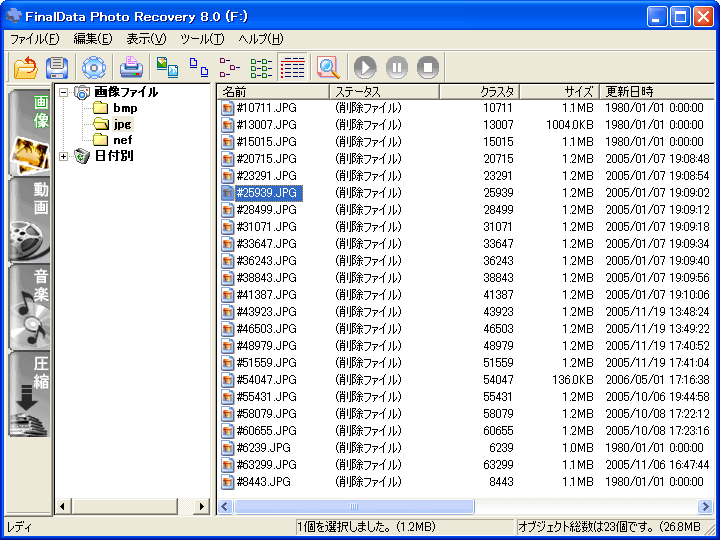The width and height of the screenshot is (720, 540).
Task: Click the file icon of #54047.JPG
Action: tap(227, 380)
